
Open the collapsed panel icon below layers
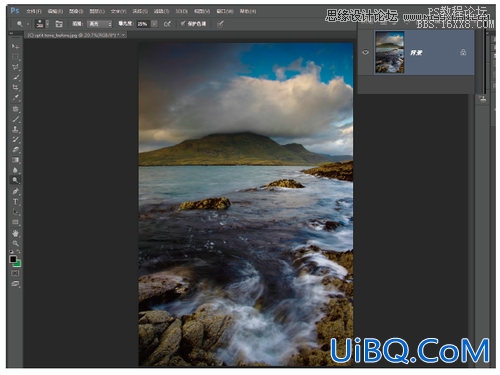482,98
